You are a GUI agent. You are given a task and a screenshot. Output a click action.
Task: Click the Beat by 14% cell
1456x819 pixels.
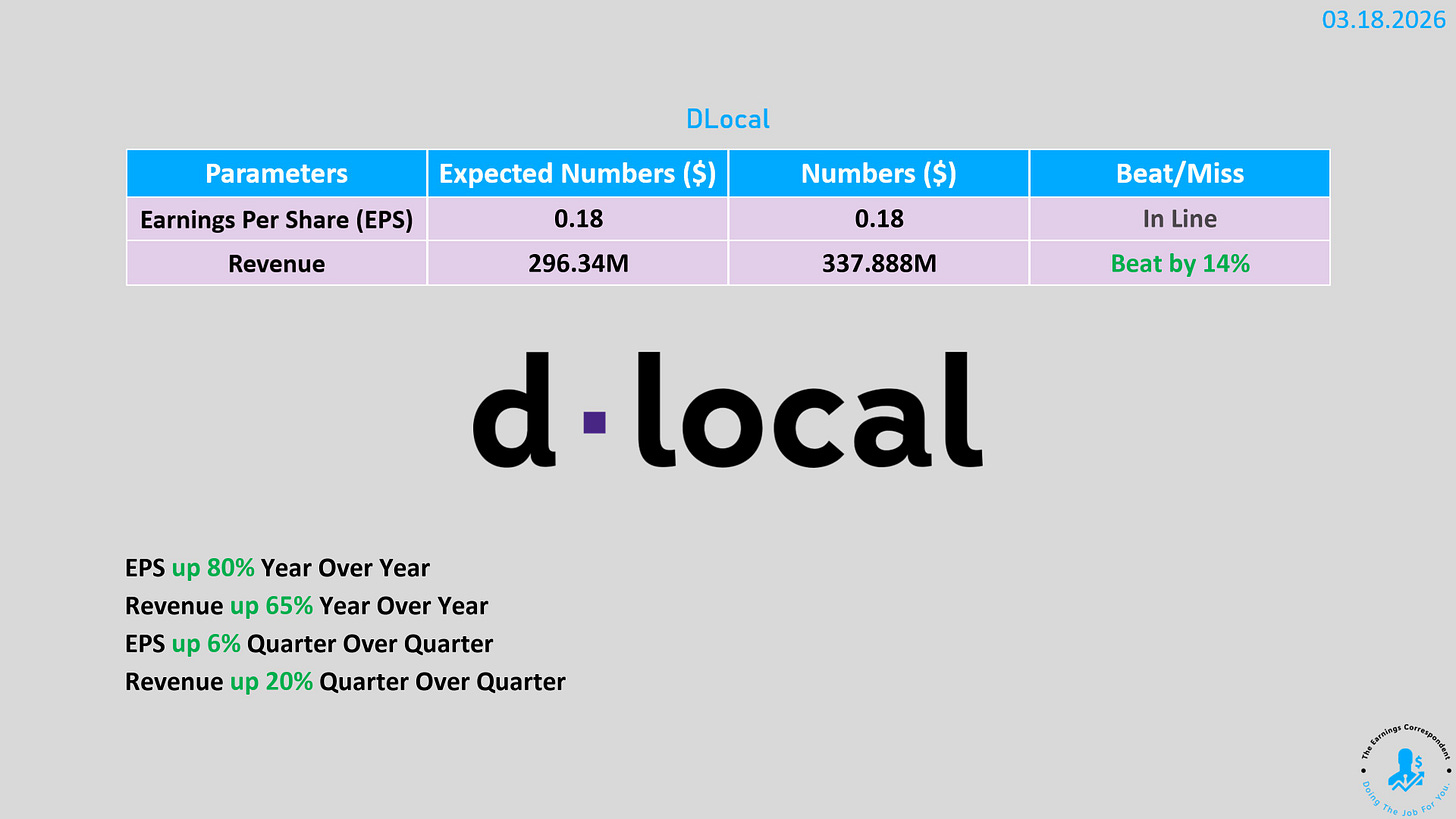tap(1180, 263)
